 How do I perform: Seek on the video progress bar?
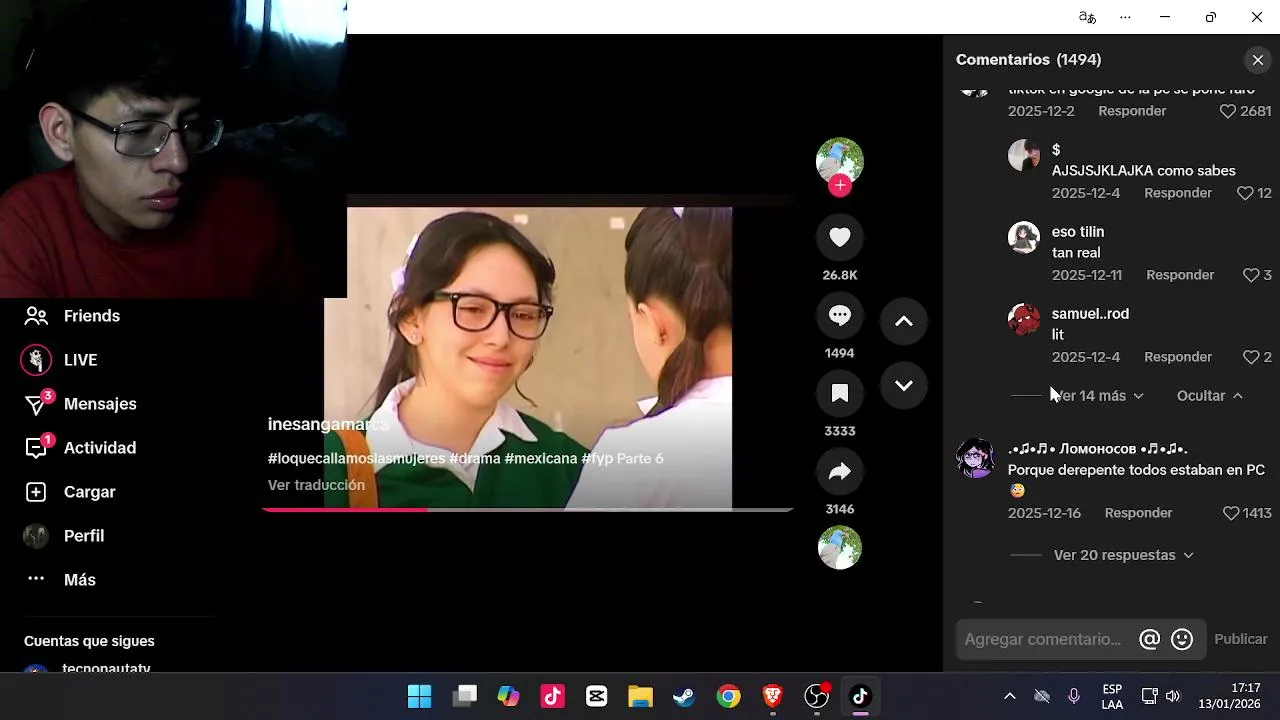[x=528, y=510]
